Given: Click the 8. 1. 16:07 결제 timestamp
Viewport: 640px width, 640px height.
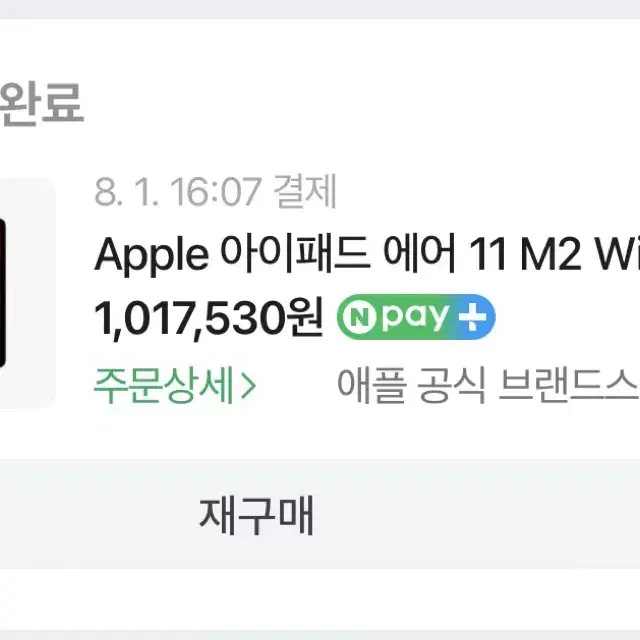Looking at the screenshot, I should pyautogui.click(x=215, y=191).
